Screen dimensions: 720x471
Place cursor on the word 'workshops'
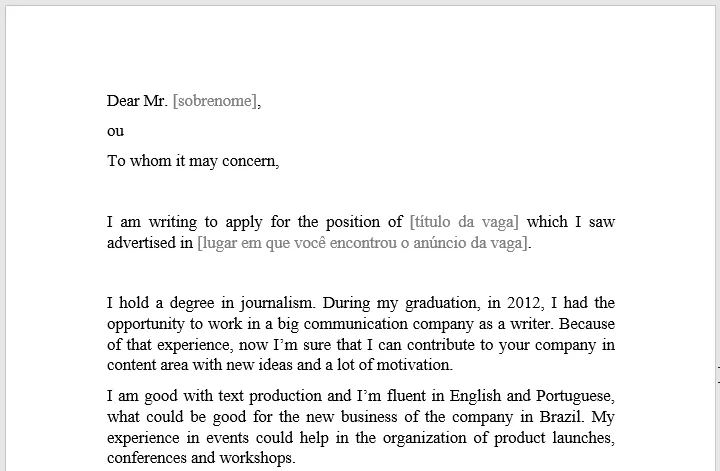click(257, 458)
